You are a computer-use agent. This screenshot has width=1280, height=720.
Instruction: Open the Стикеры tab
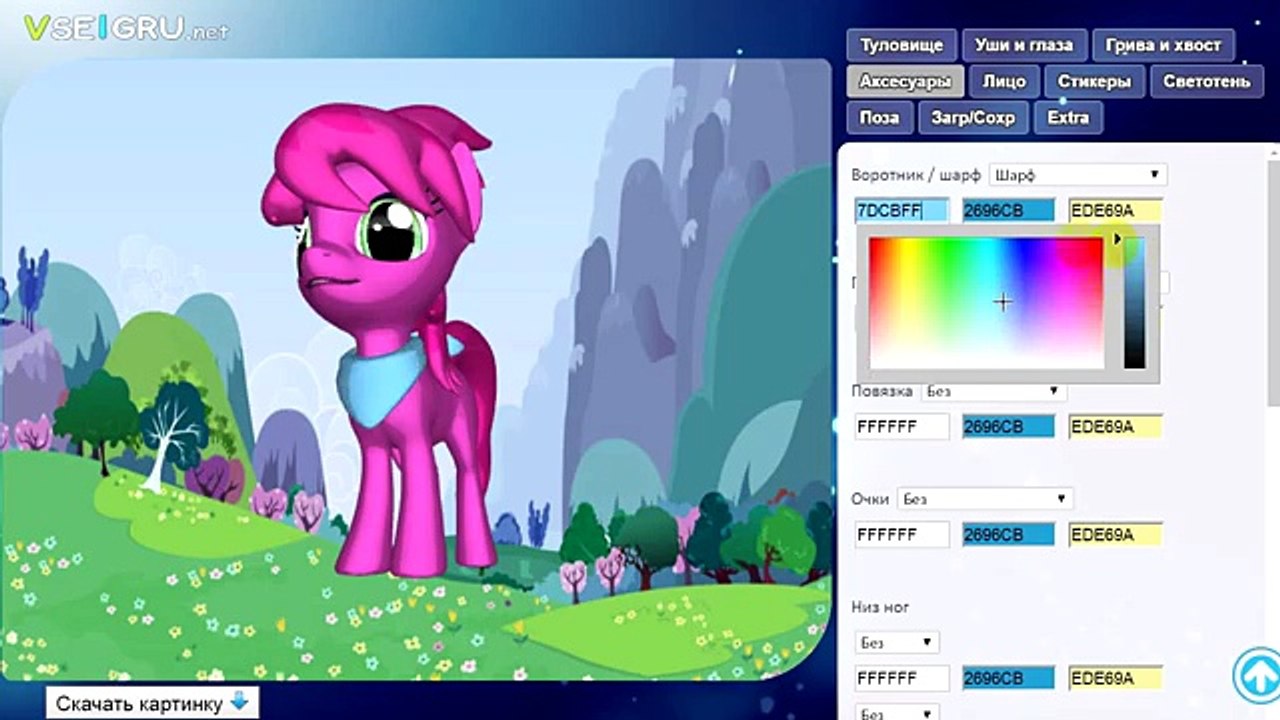tap(1094, 81)
